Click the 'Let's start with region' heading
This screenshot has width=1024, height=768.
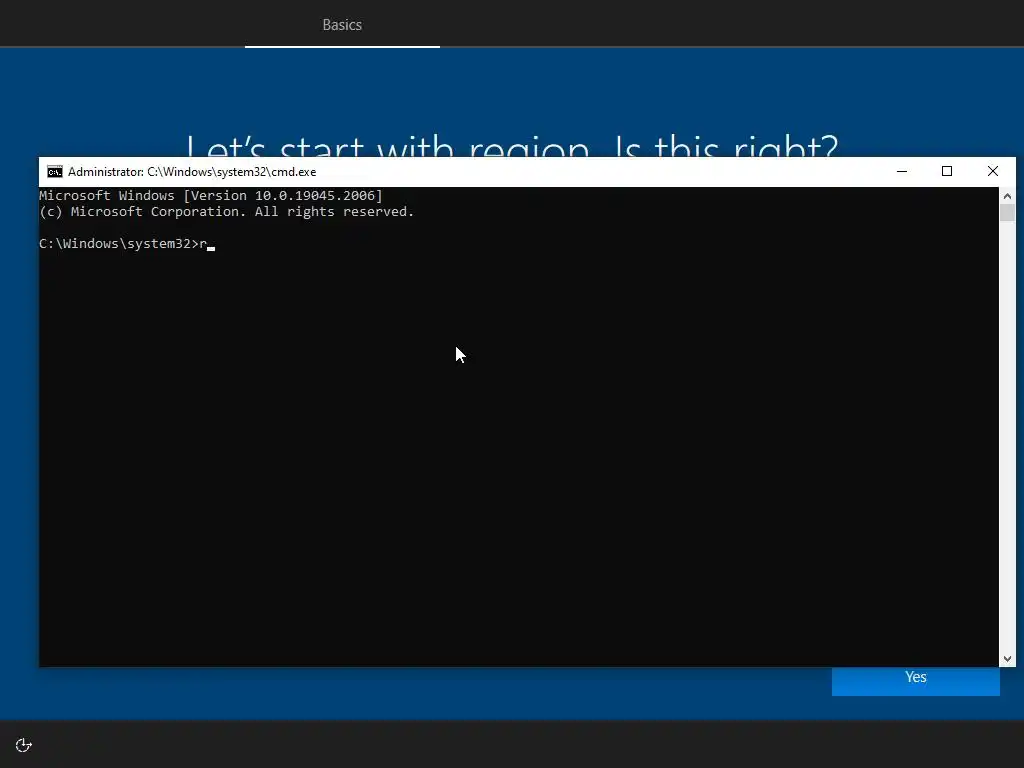[512, 145]
